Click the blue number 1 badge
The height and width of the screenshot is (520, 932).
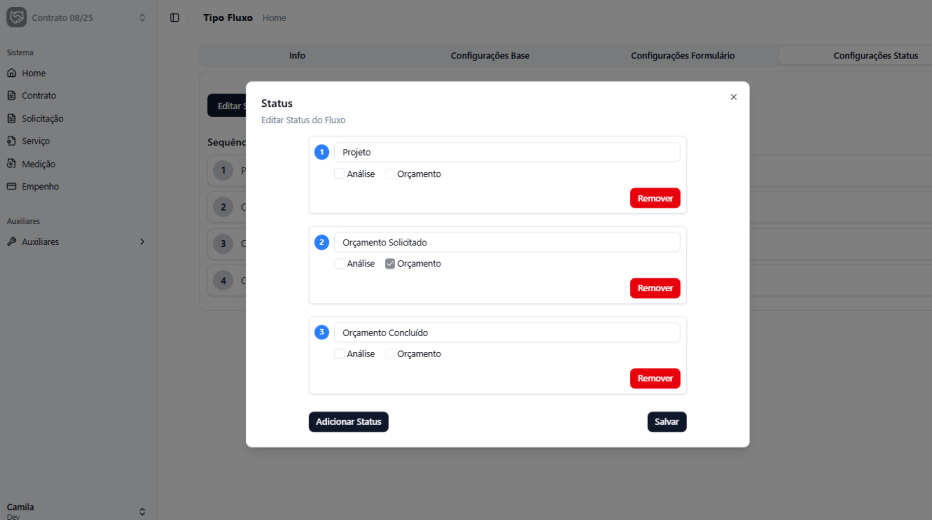[x=322, y=152]
